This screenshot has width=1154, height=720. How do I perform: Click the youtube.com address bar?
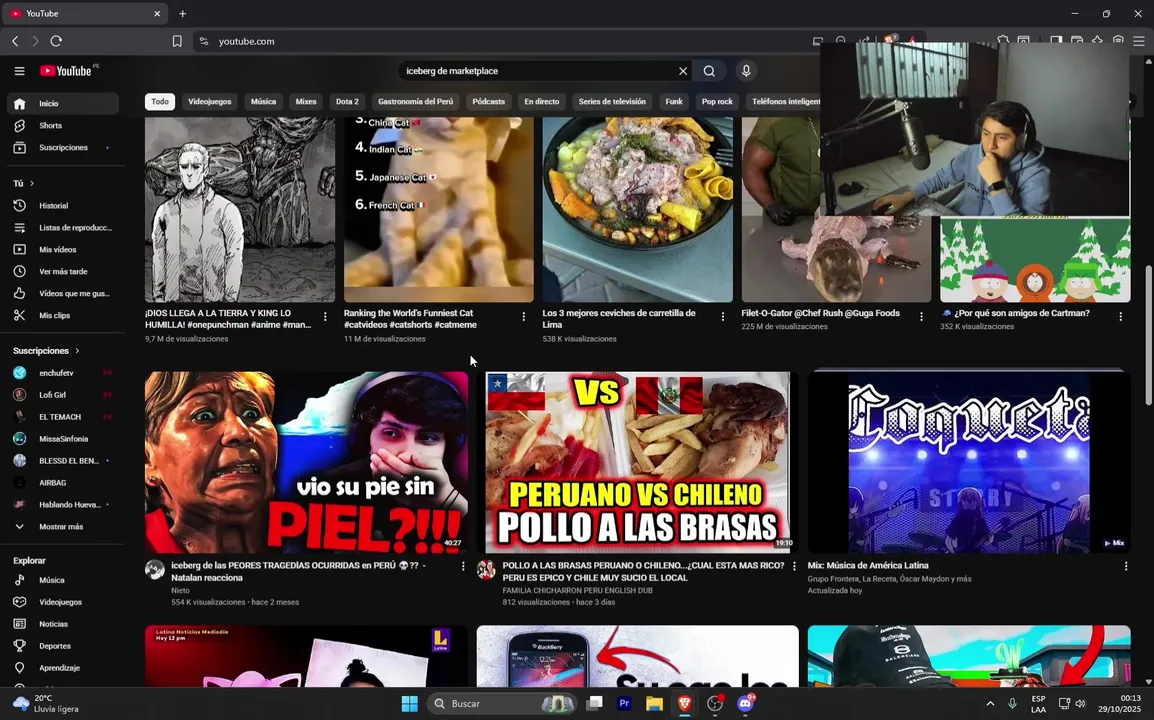pos(500,41)
